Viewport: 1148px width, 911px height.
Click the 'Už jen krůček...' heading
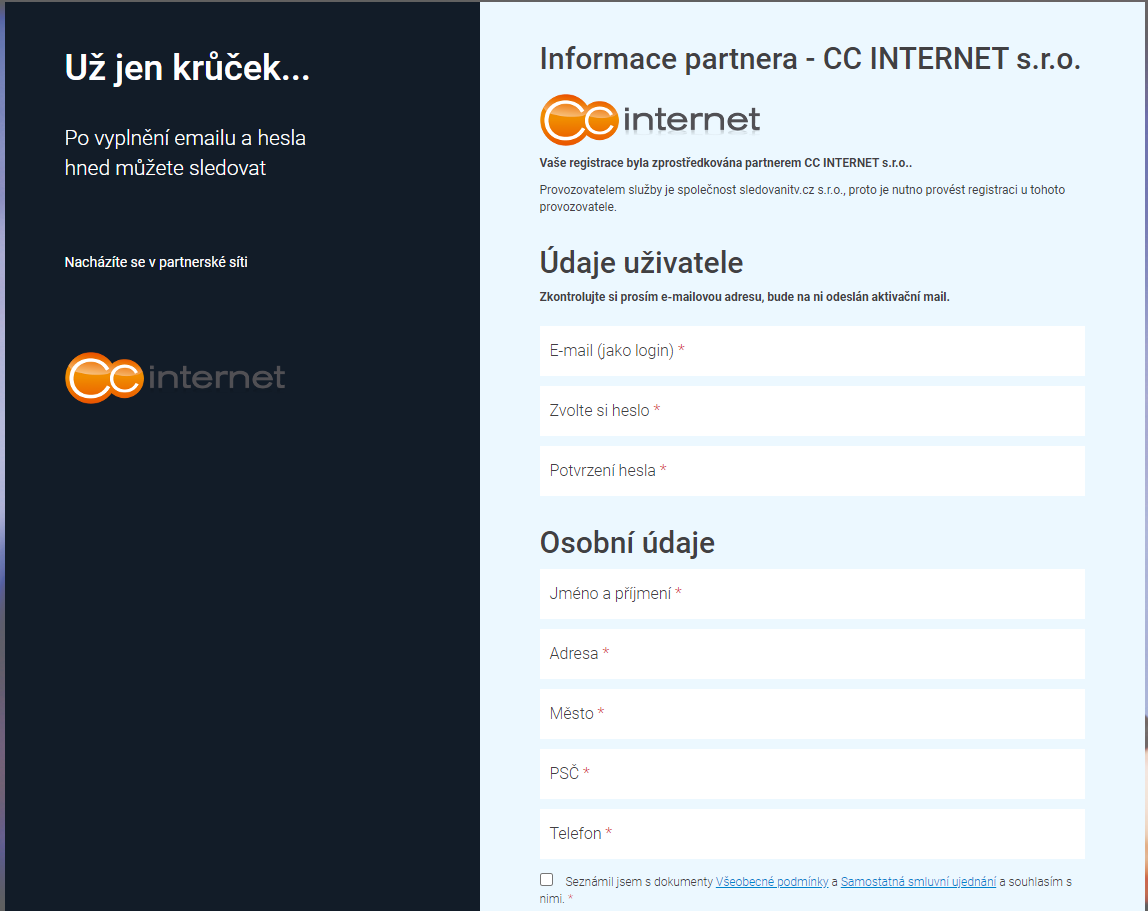coord(187,68)
